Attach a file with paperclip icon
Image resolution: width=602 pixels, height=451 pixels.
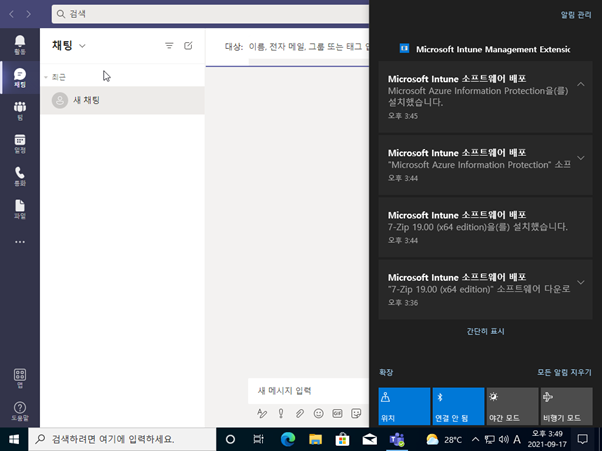pyautogui.click(x=299, y=413)
